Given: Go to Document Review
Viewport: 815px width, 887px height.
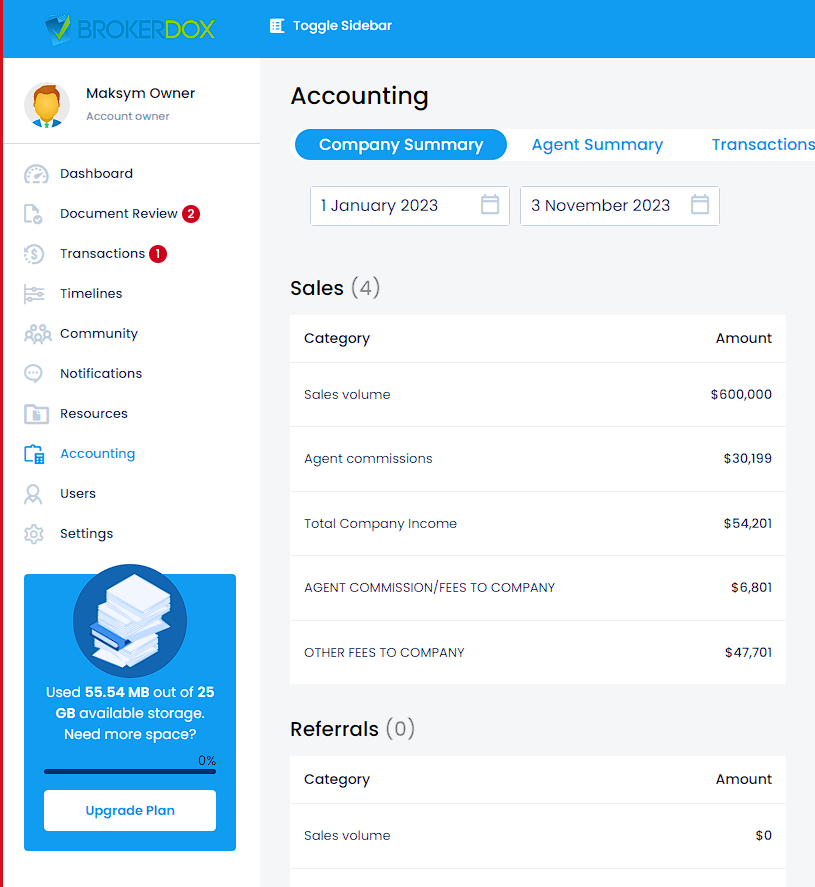Looking at the screenshot, I should point(119,214).
